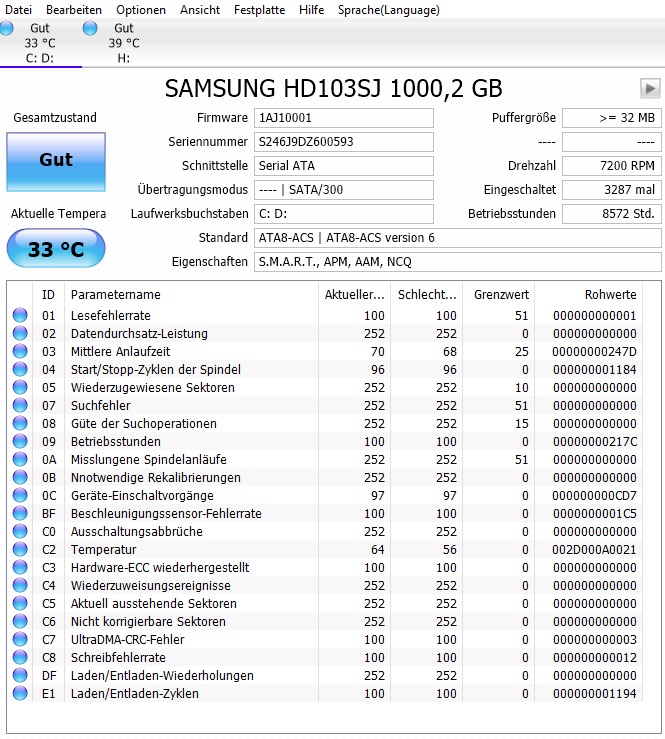Click the status icon for Beschleunigungssensor-Fehlerrate
Image resolution: width=665 pixels, height=739 pixels.
coord(20,513)
